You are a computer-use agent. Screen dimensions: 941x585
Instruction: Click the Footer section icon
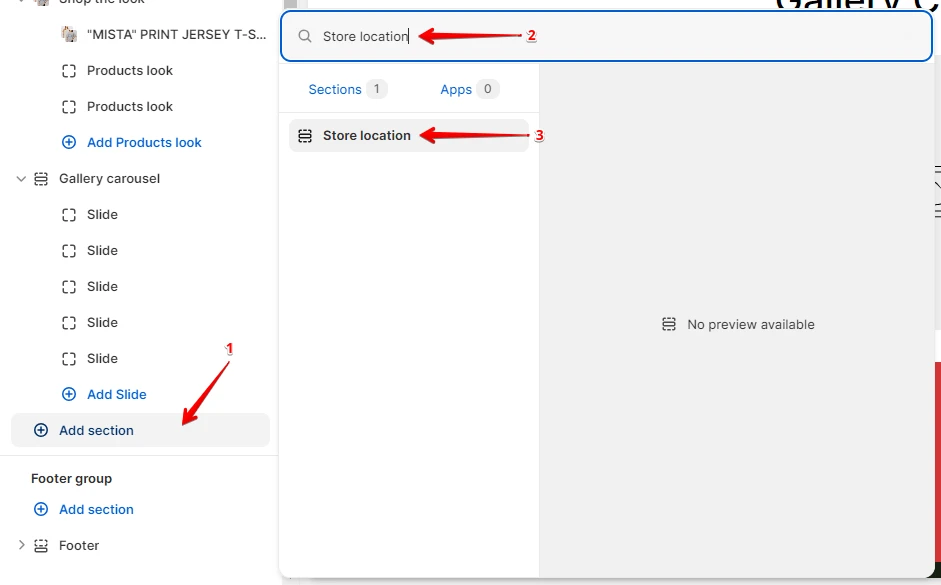41,546
